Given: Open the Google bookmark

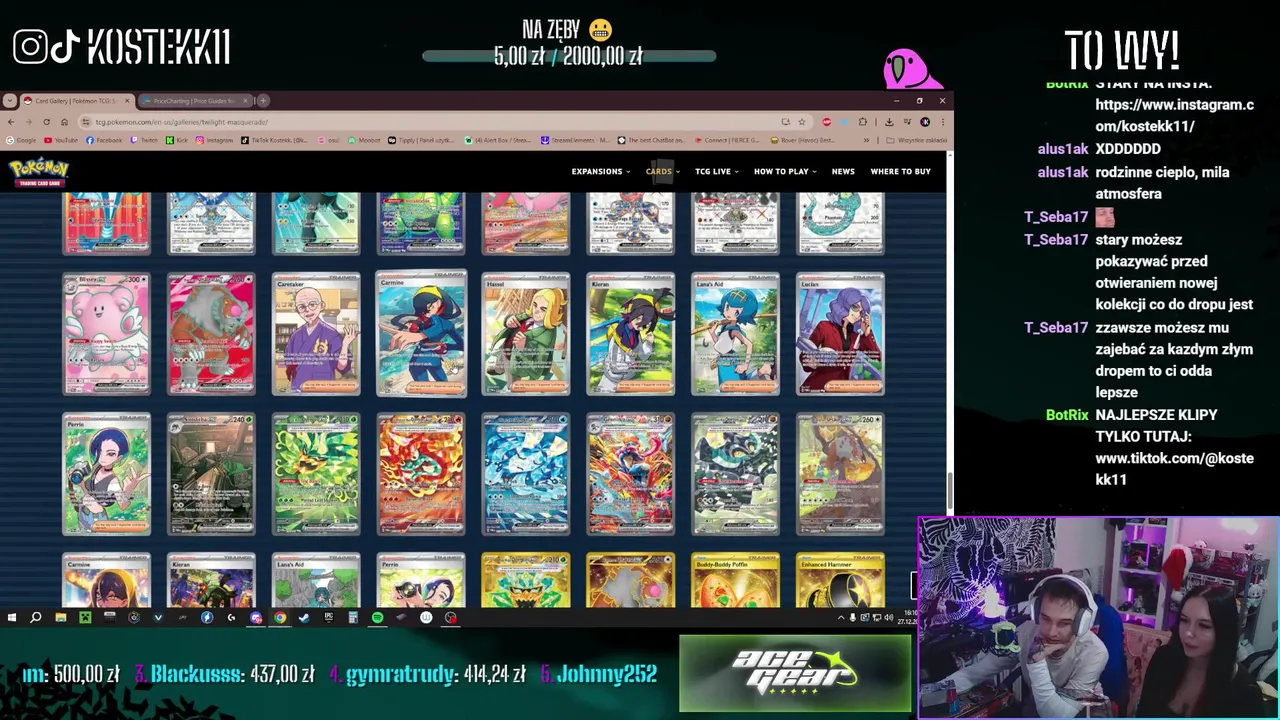Looking at the screenshot, I should pos(21,140).
